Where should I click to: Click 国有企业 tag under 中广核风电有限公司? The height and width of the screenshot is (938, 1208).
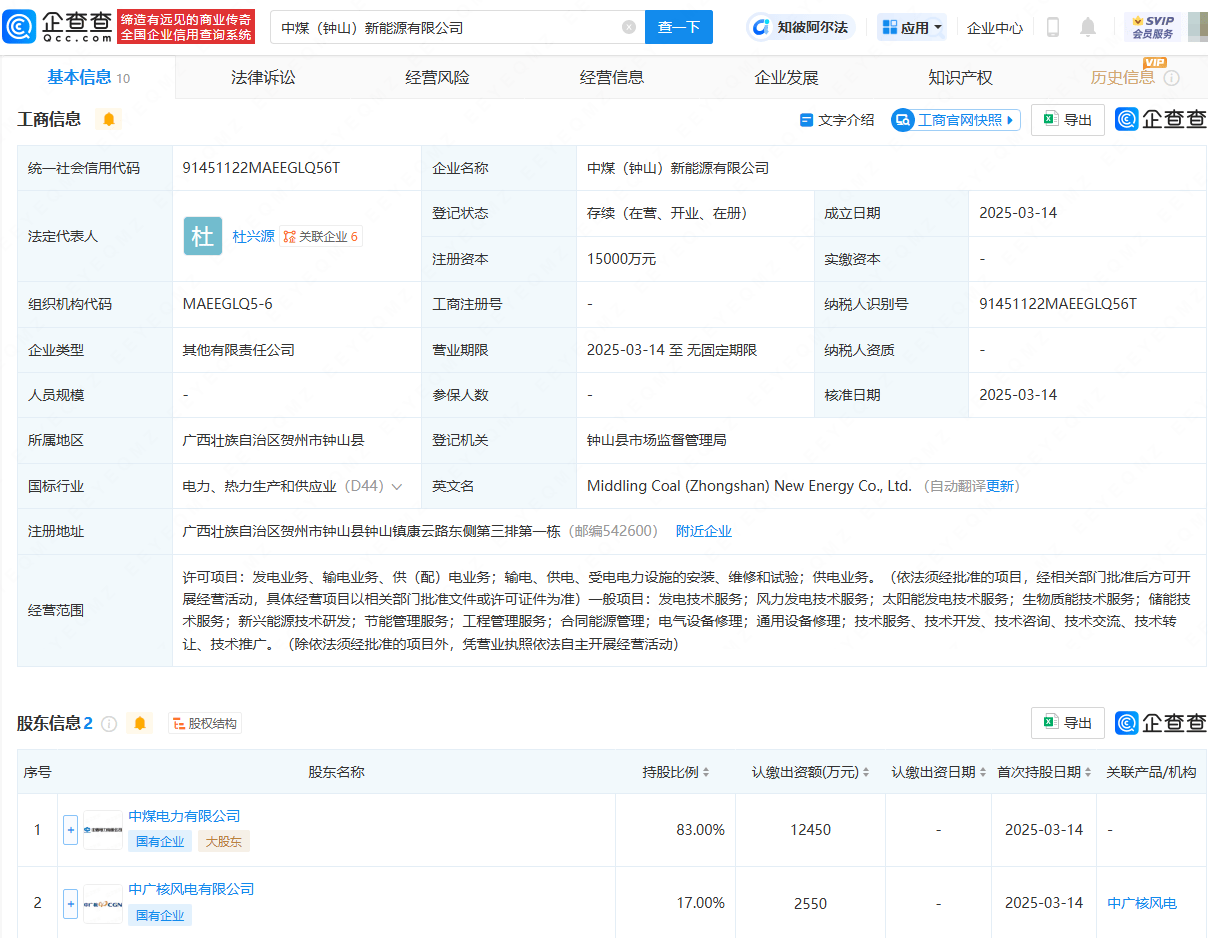tap(160, 915)
